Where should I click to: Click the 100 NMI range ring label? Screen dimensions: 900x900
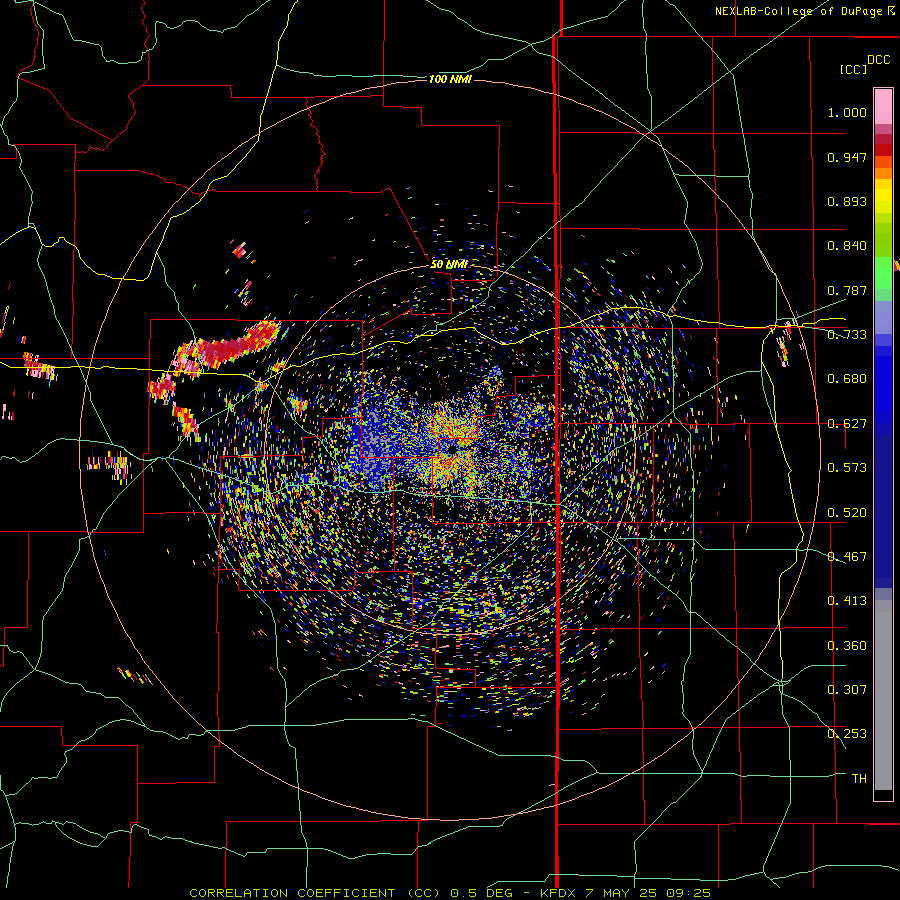pos(451,79)
